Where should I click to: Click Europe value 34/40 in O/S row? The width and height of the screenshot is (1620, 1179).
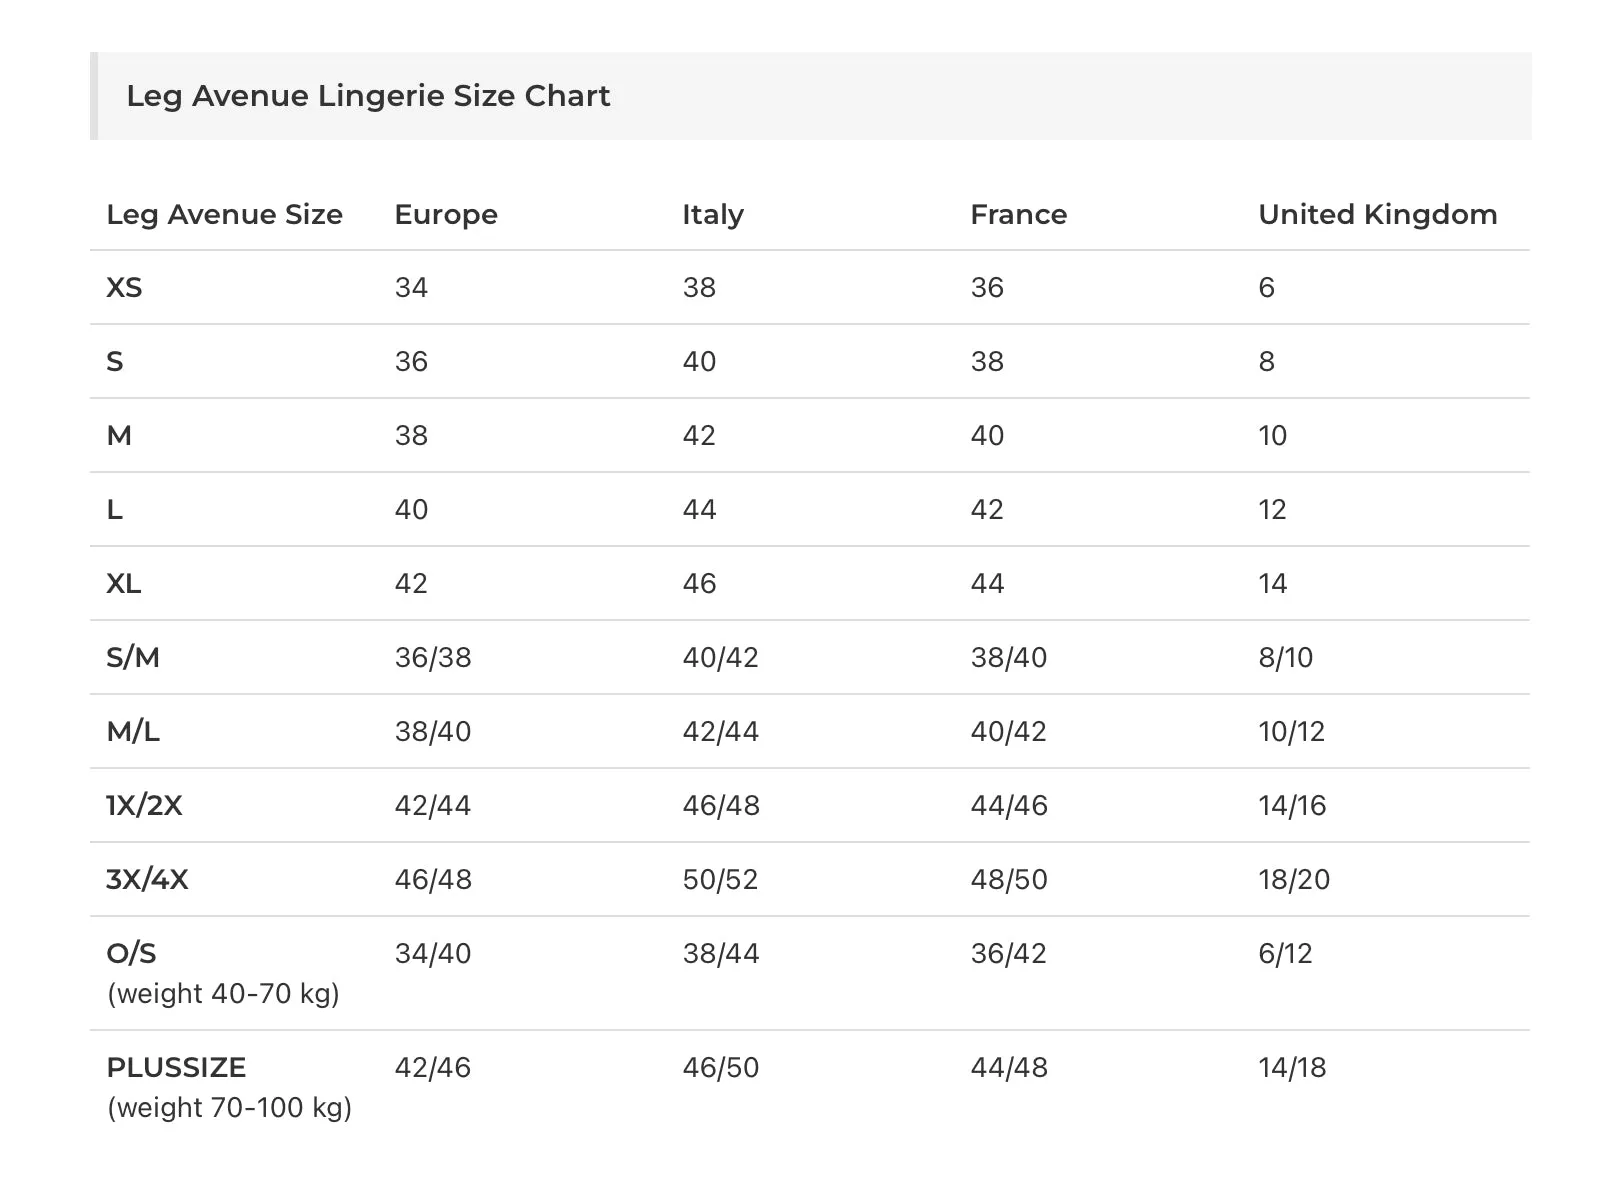tap(433, 954)
